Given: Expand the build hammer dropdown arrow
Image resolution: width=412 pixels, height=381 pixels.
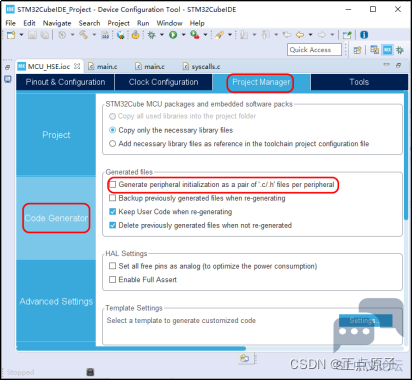Looking at the screenshot, I should point(94,35).
